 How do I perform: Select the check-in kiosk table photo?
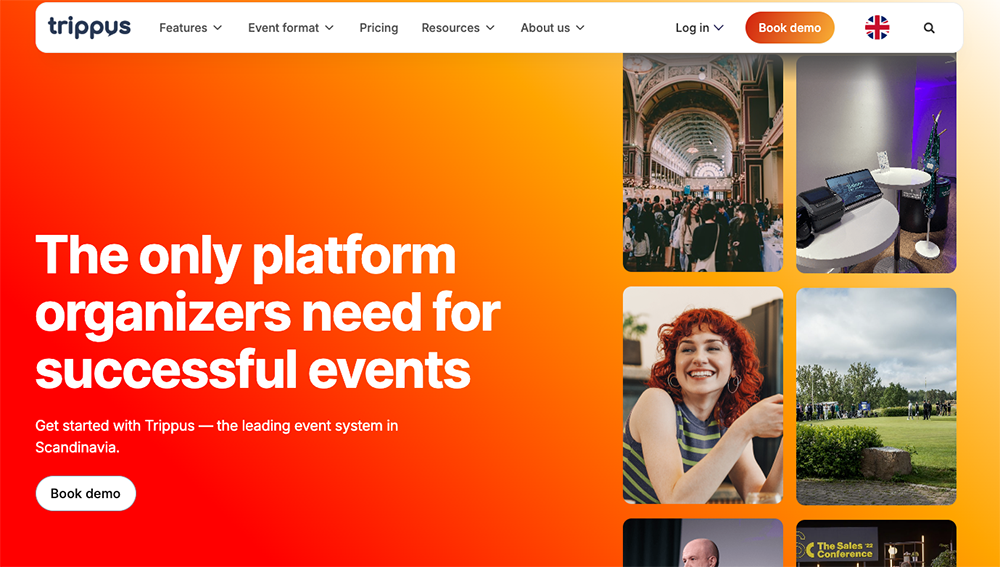876,163
